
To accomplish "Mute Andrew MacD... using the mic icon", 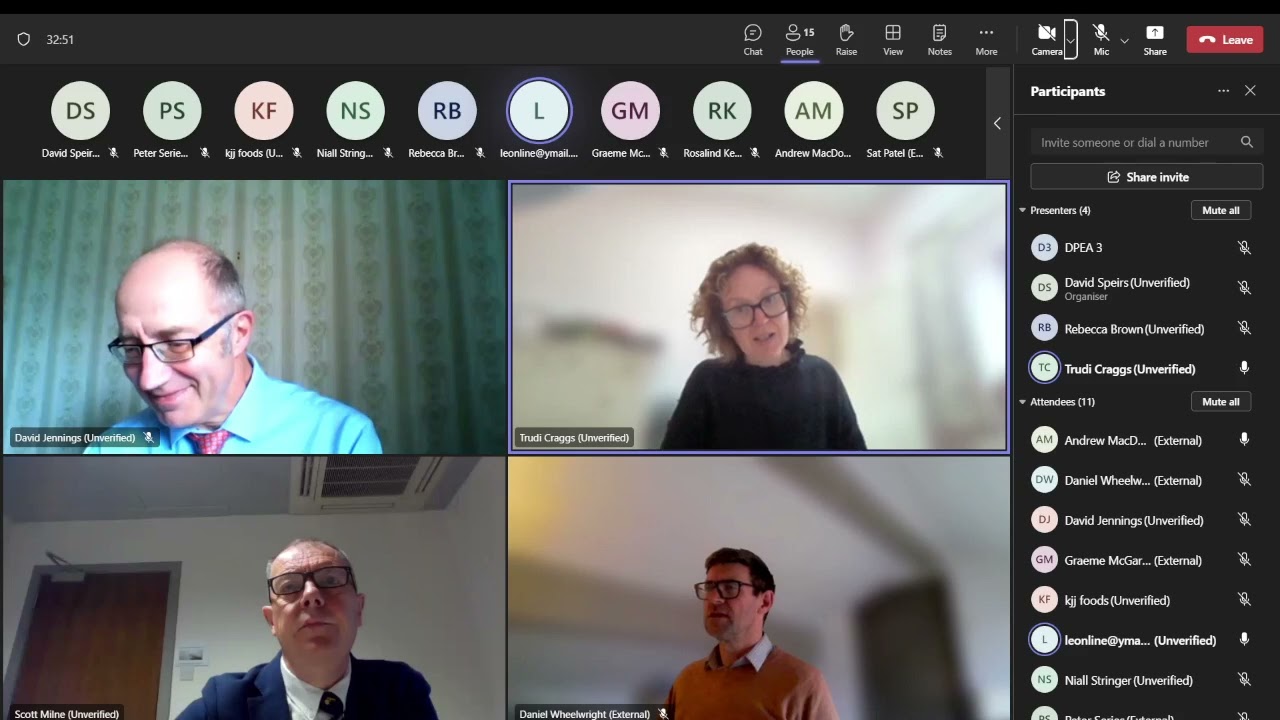I will [1244, 440].
